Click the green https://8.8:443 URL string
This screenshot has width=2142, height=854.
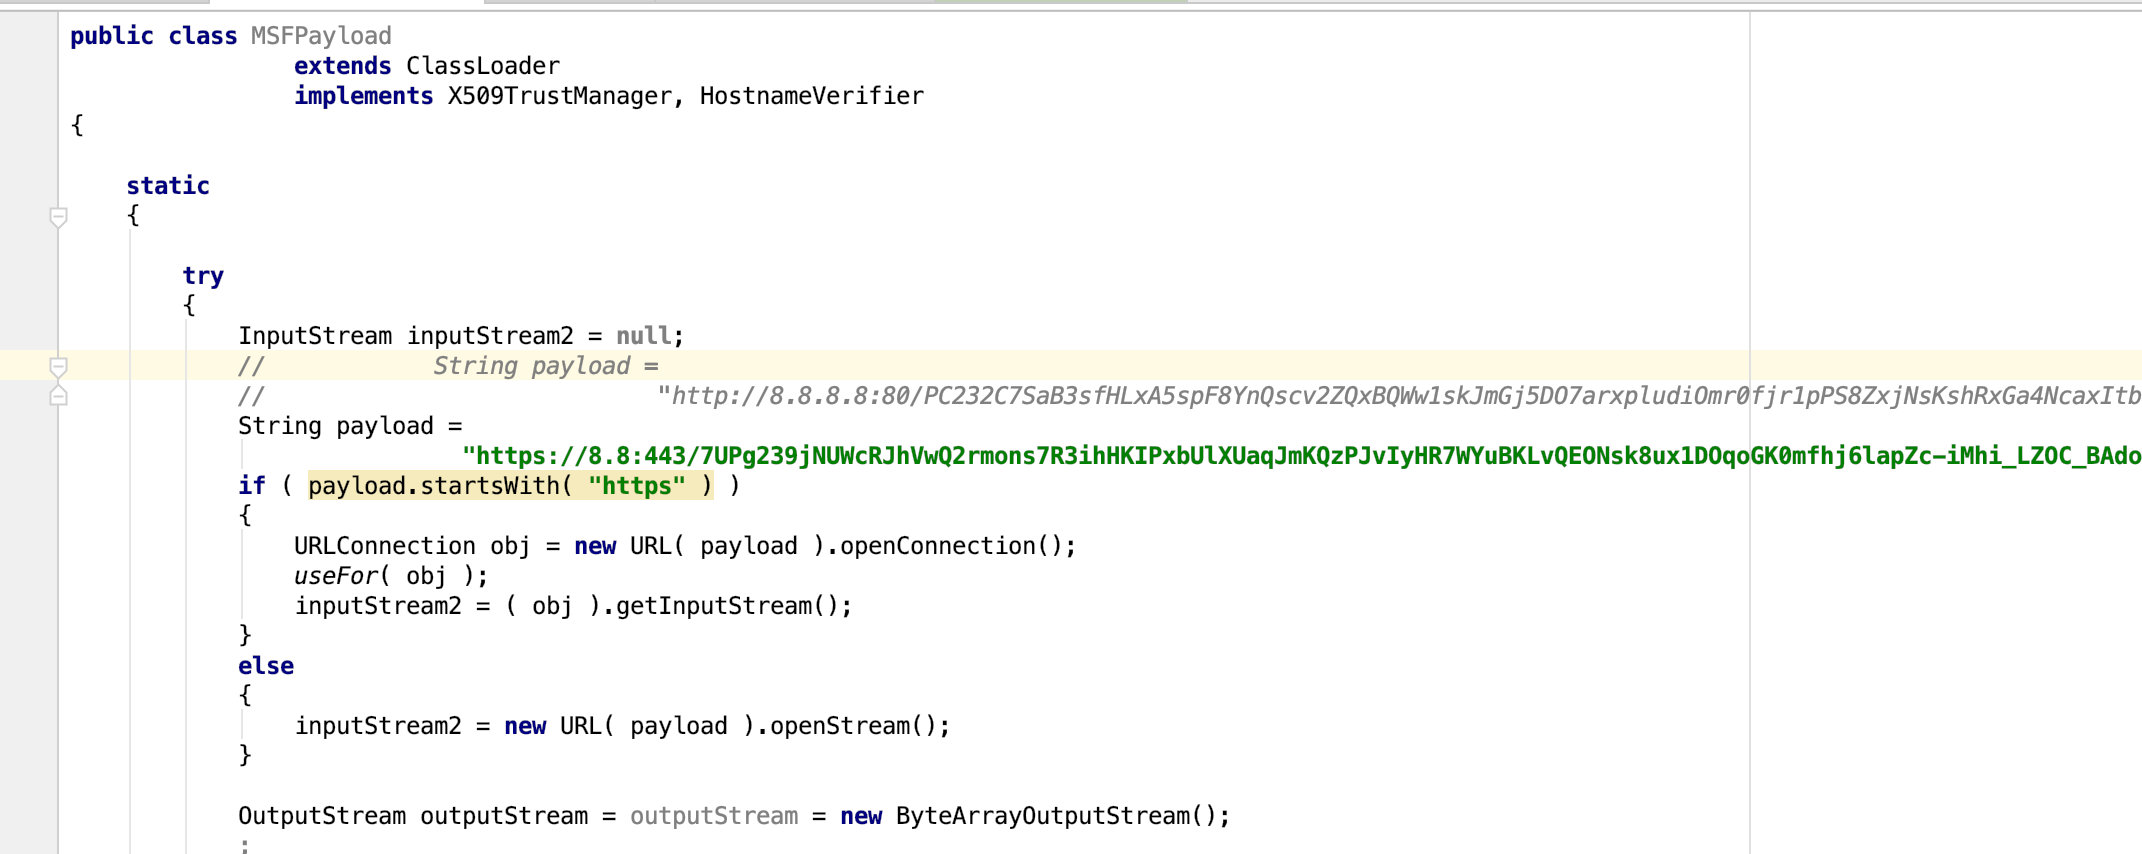1302,456
